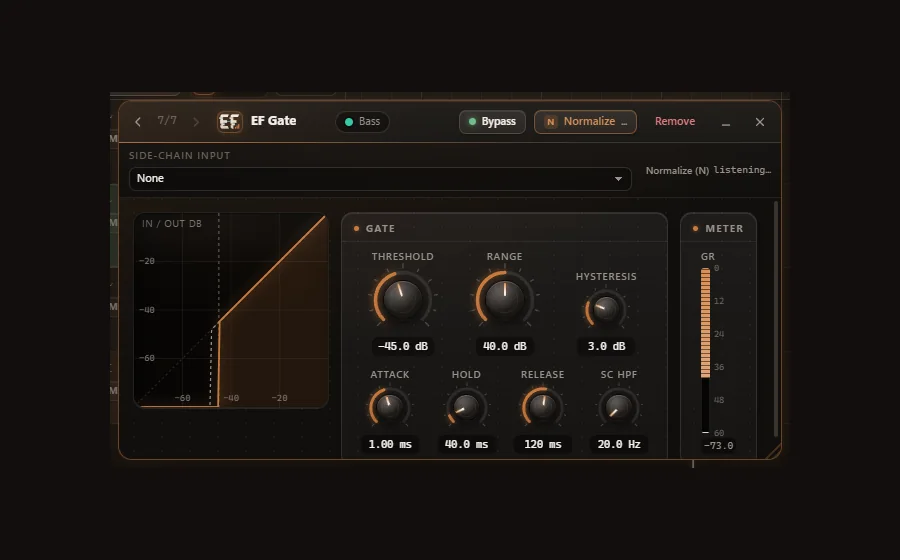Click the Normalize button
Image resolution: width=900 pixels, height=560 pixels.
tap(585, 122)
